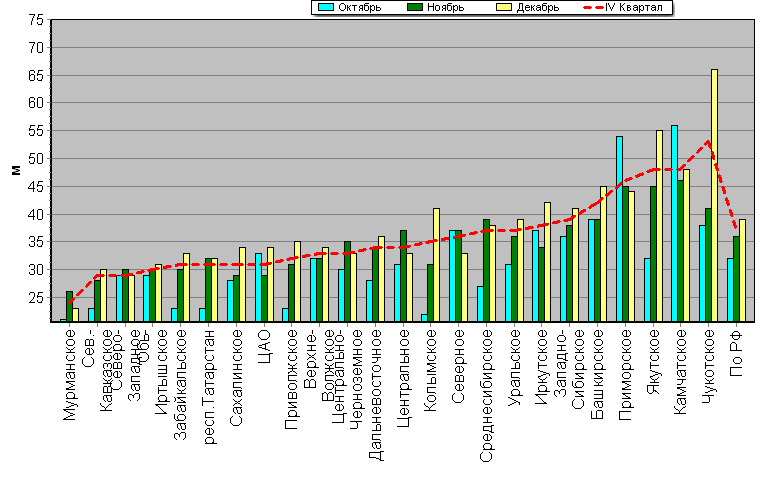Click the cyan Октябрь legend swatch

pos(325,7)
